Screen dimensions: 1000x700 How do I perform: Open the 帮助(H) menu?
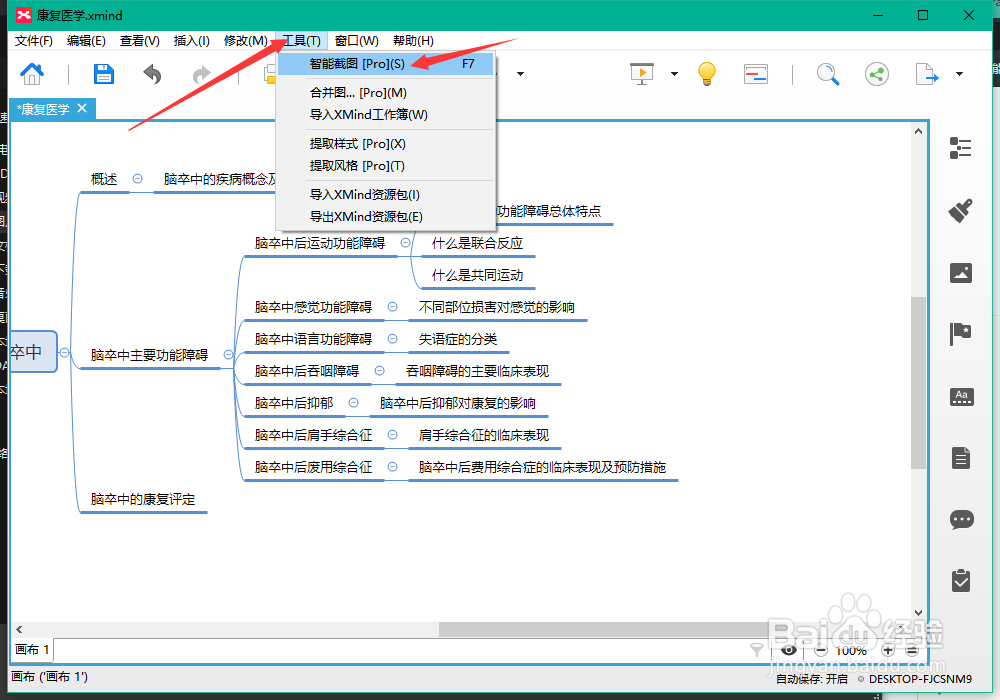coord(413,41)
